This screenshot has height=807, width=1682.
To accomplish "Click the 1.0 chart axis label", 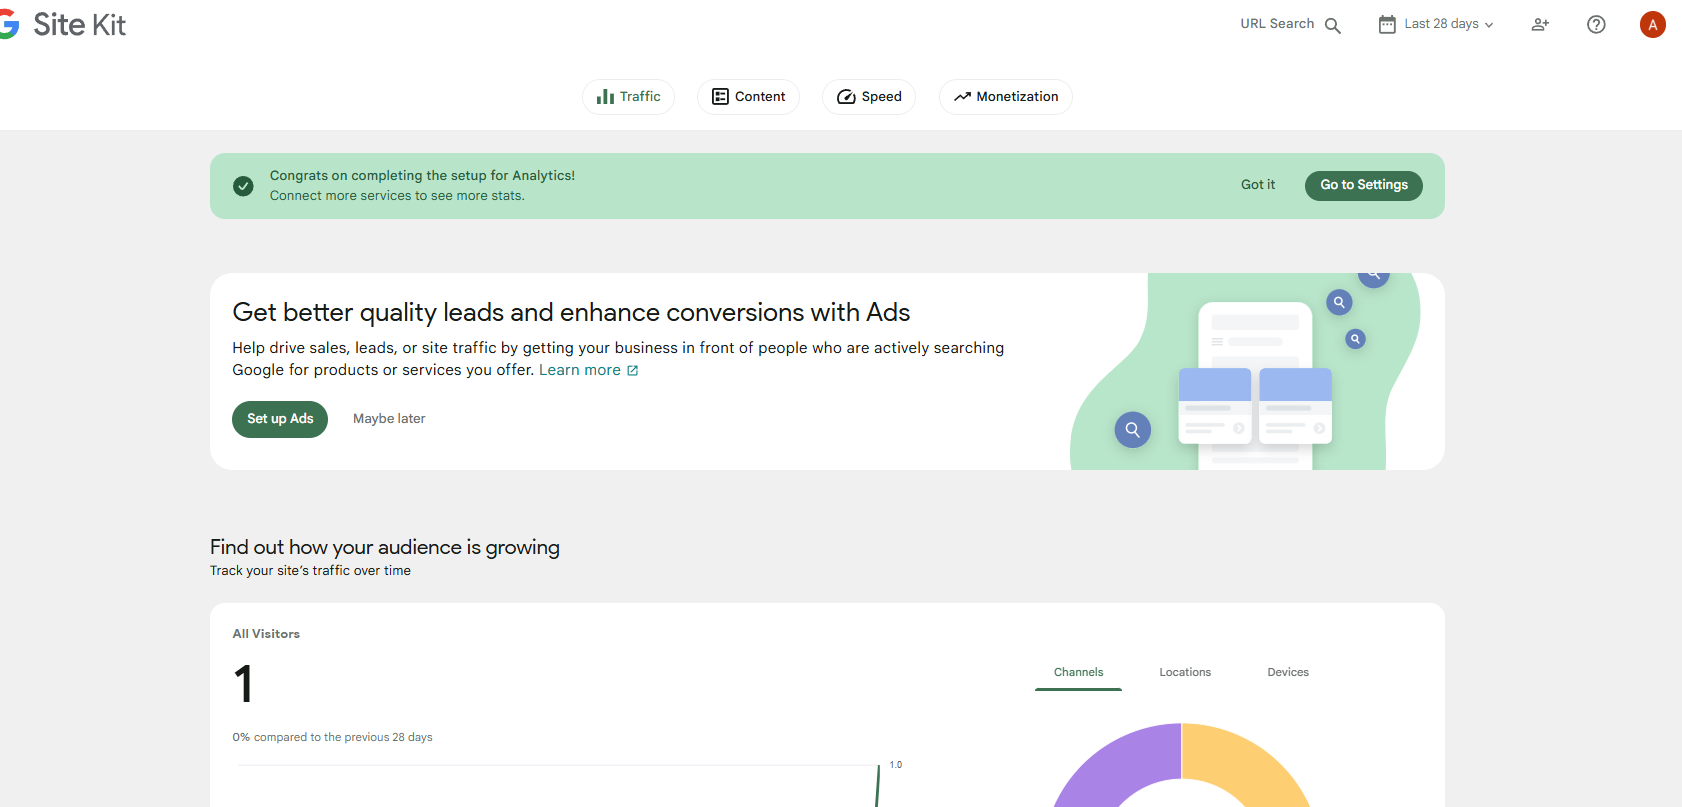I will (895, 765).
